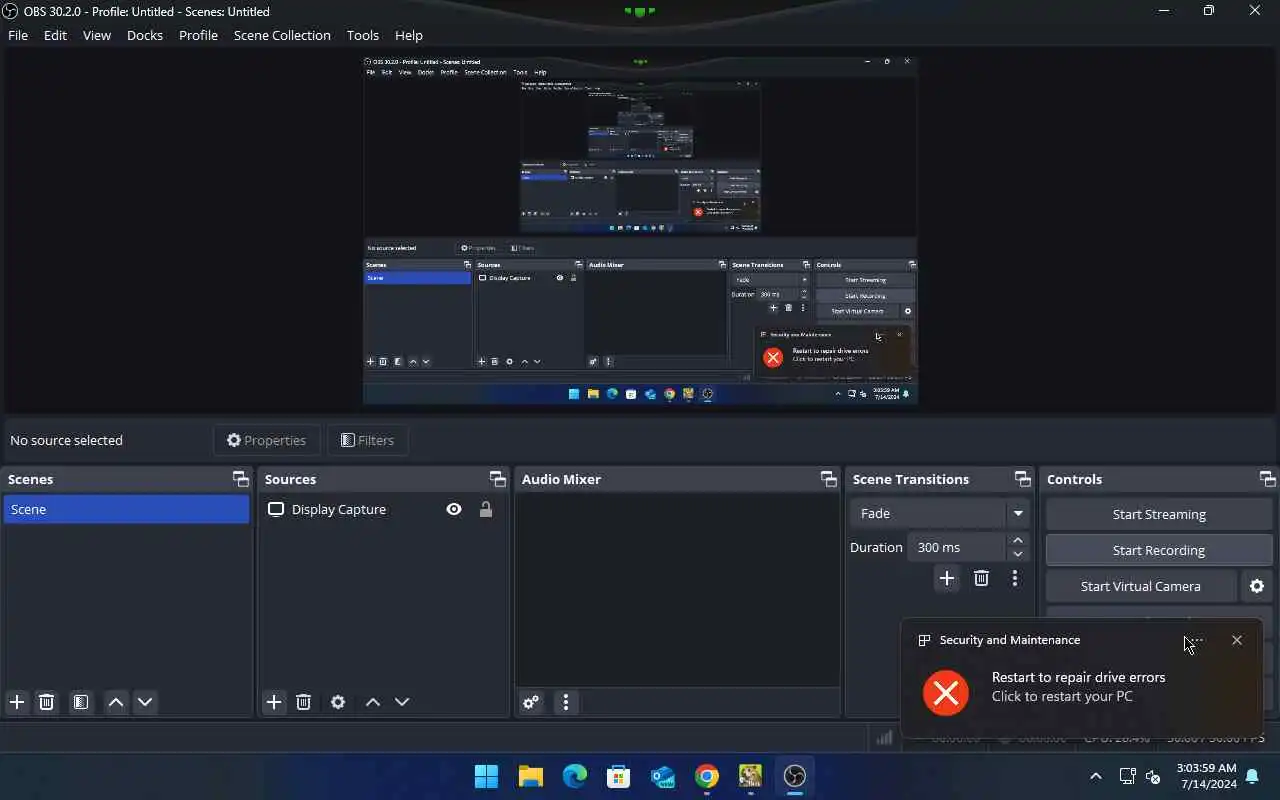The width and height of the screenshot is (1280, 800).
Task: Click Start Virtual Camera button
Action: [1141, 586]
